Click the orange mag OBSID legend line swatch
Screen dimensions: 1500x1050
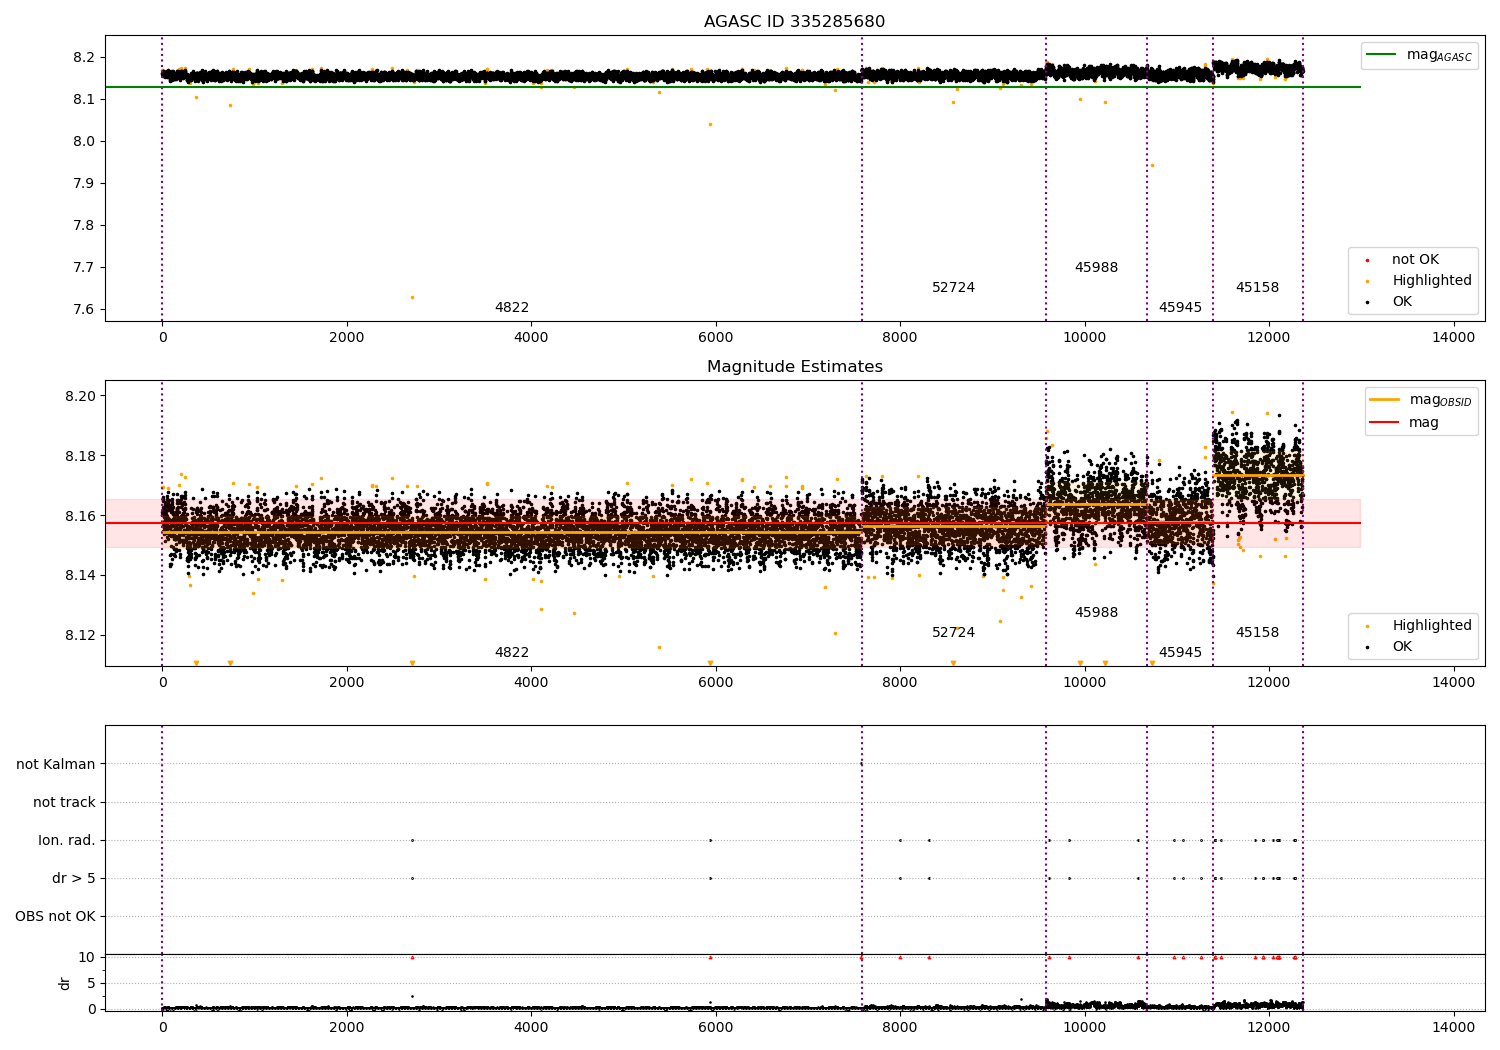[1384, 400]
